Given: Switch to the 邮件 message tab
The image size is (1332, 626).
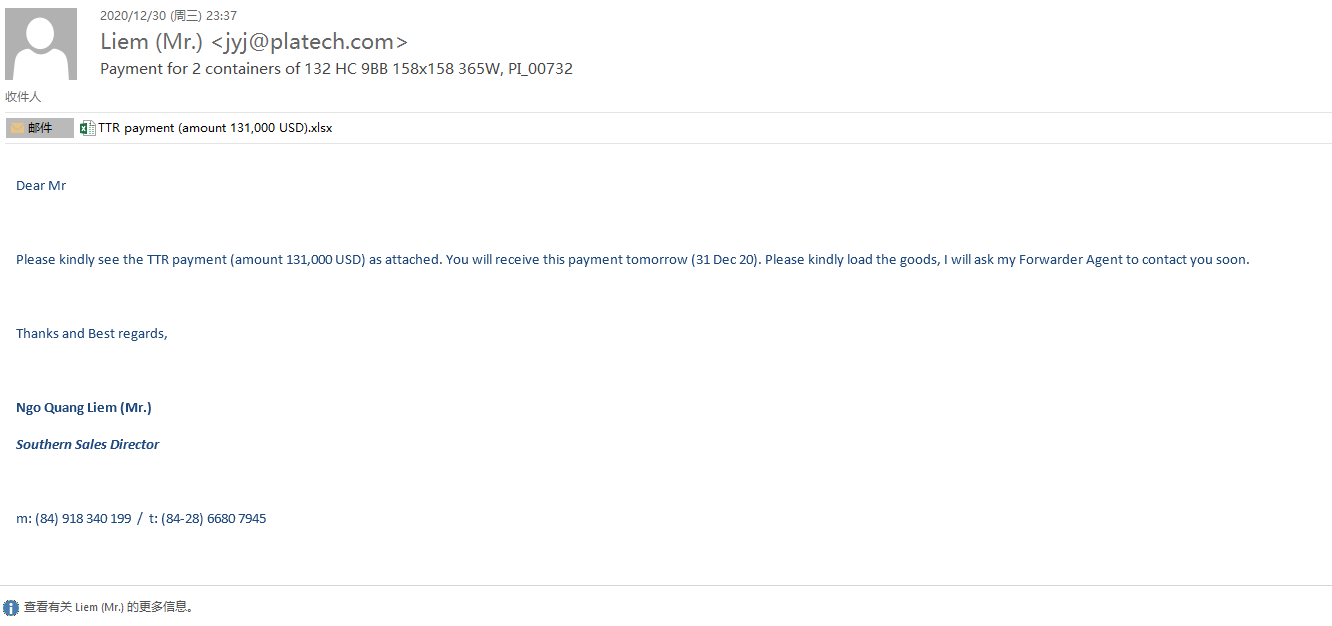Looking at the screenshot, I should coord(40,128).
